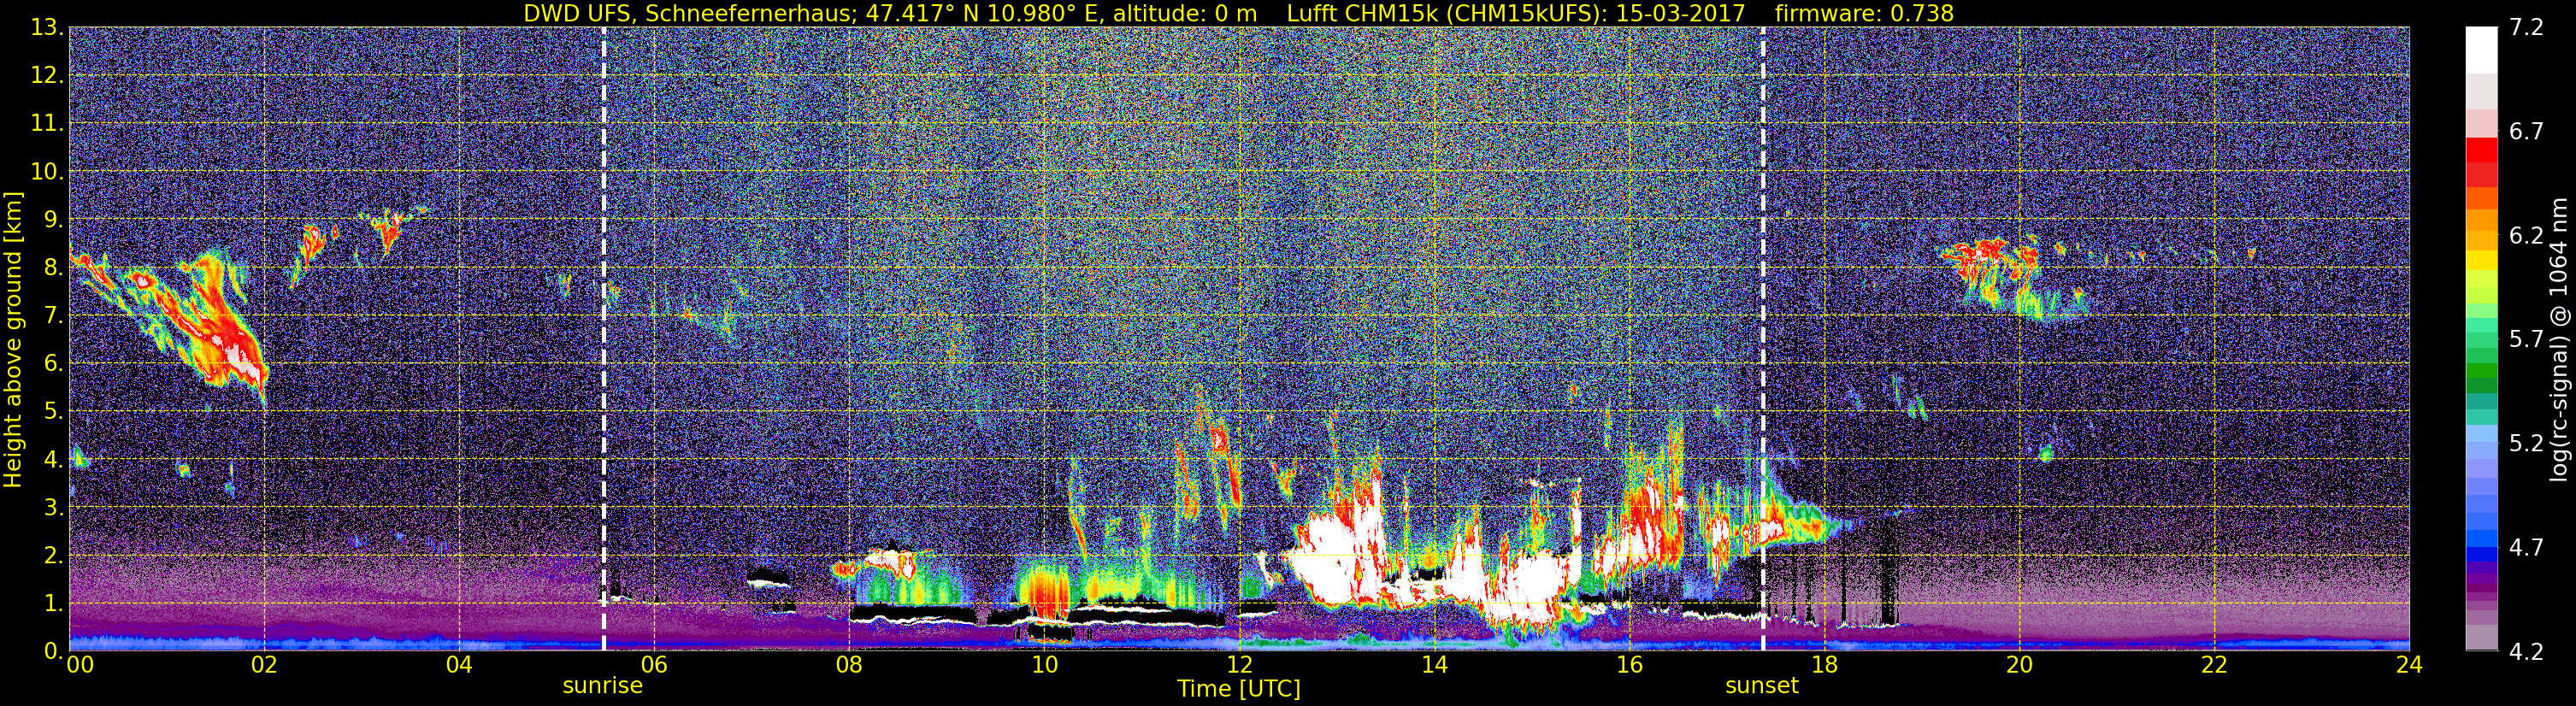Screen dimensions: 2576x706
Task: Click the time axis tick label '12'
Action: pyautogui.click(x=1239, y=666)
